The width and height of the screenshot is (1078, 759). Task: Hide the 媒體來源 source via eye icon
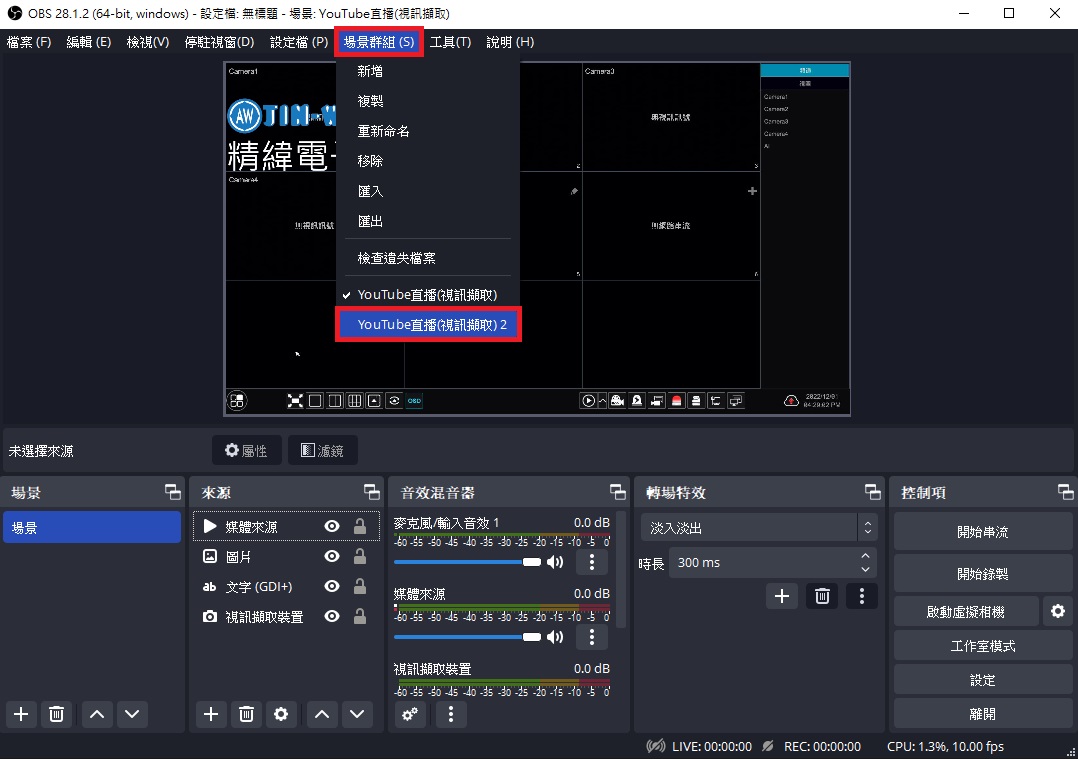[x=332, y=527]
